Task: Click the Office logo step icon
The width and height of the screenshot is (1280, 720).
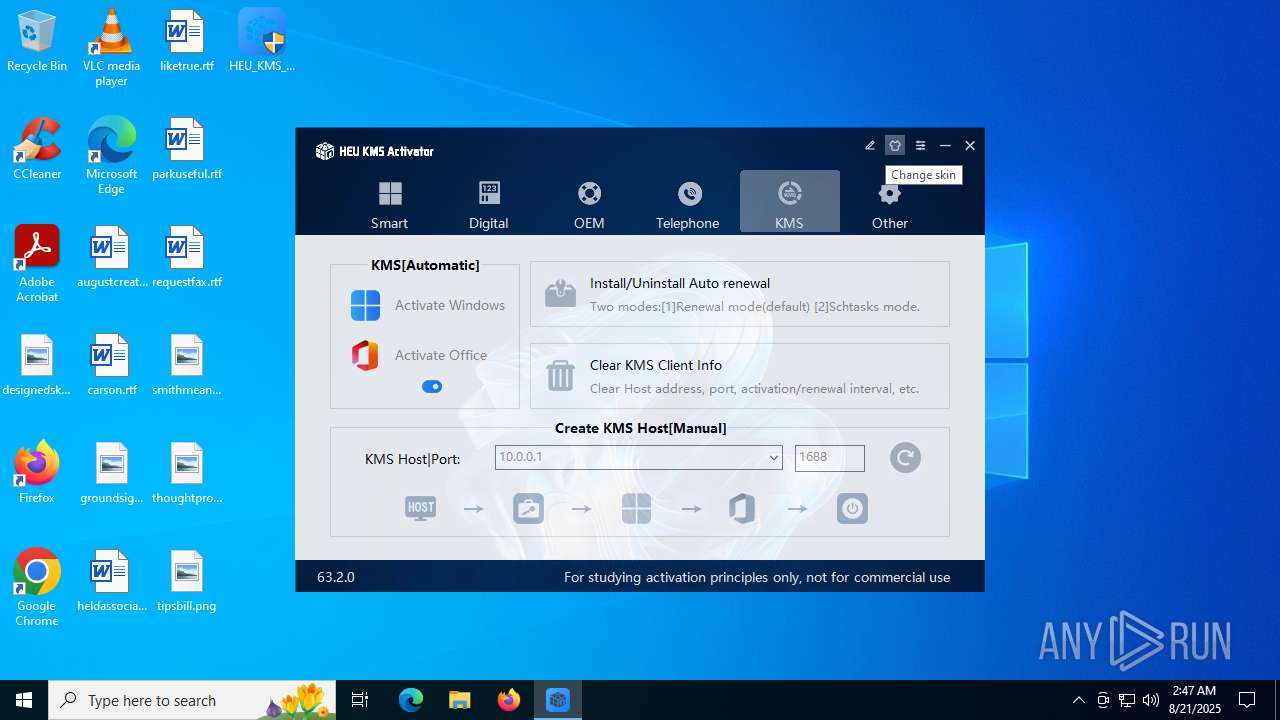Action: click(x=742, y=508)
